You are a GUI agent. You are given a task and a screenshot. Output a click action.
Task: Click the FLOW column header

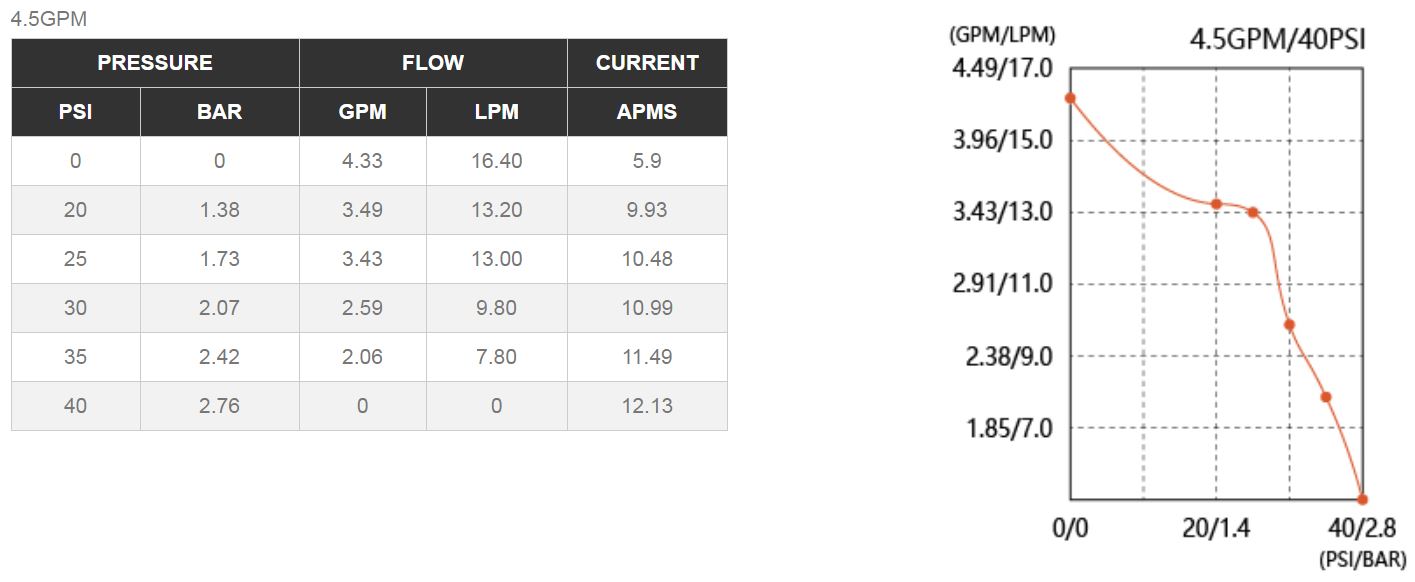433,63
